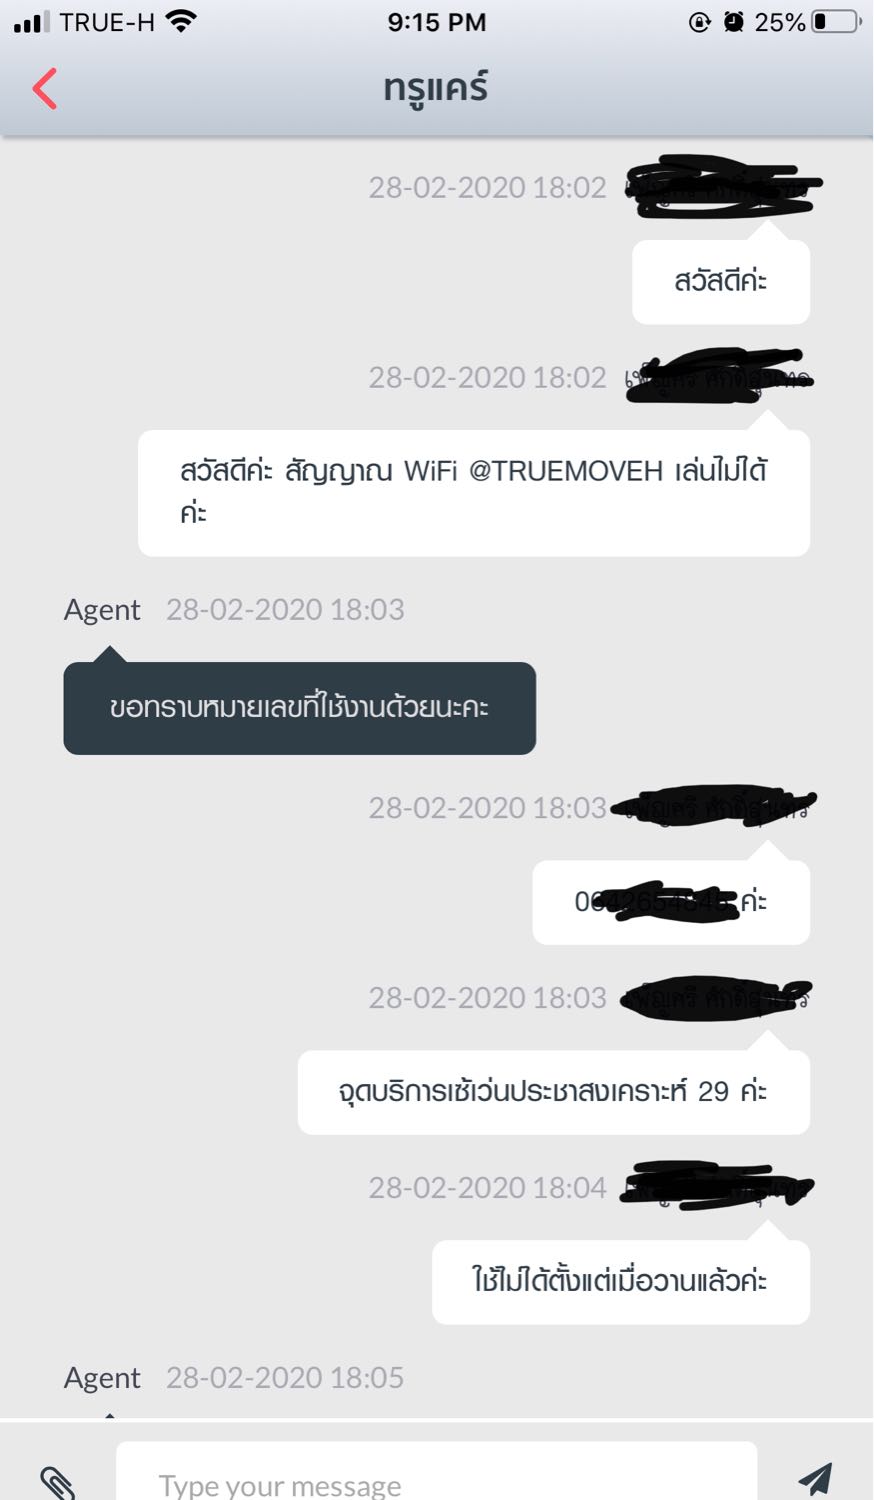The height and width of the screenshot is (1500, 874).
Task: Tap the ประชาสงเคราะห์ 29 location message
Action: tap(554, 1092)
